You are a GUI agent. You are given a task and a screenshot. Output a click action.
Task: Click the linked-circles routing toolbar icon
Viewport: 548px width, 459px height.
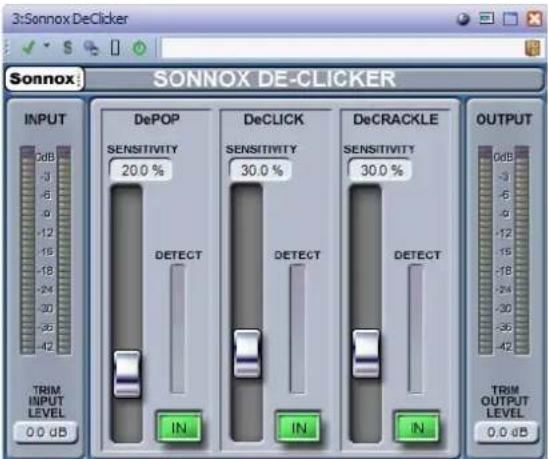[91, 48]
